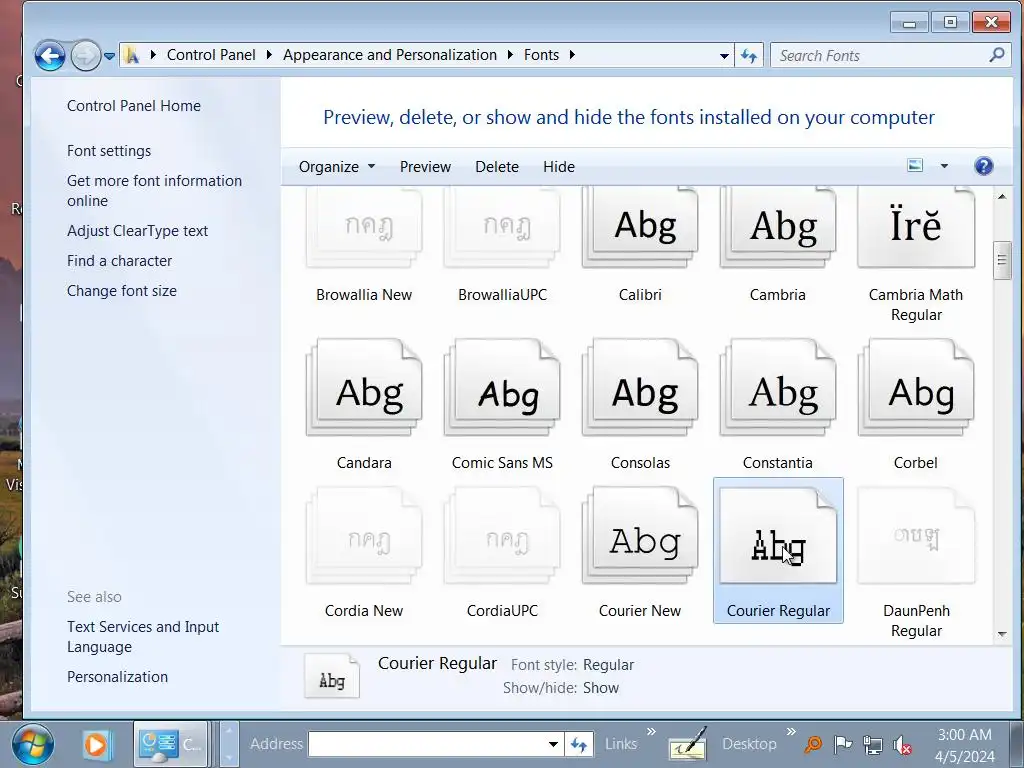
Task: Open Find a character link
Action: coord(120,261)
